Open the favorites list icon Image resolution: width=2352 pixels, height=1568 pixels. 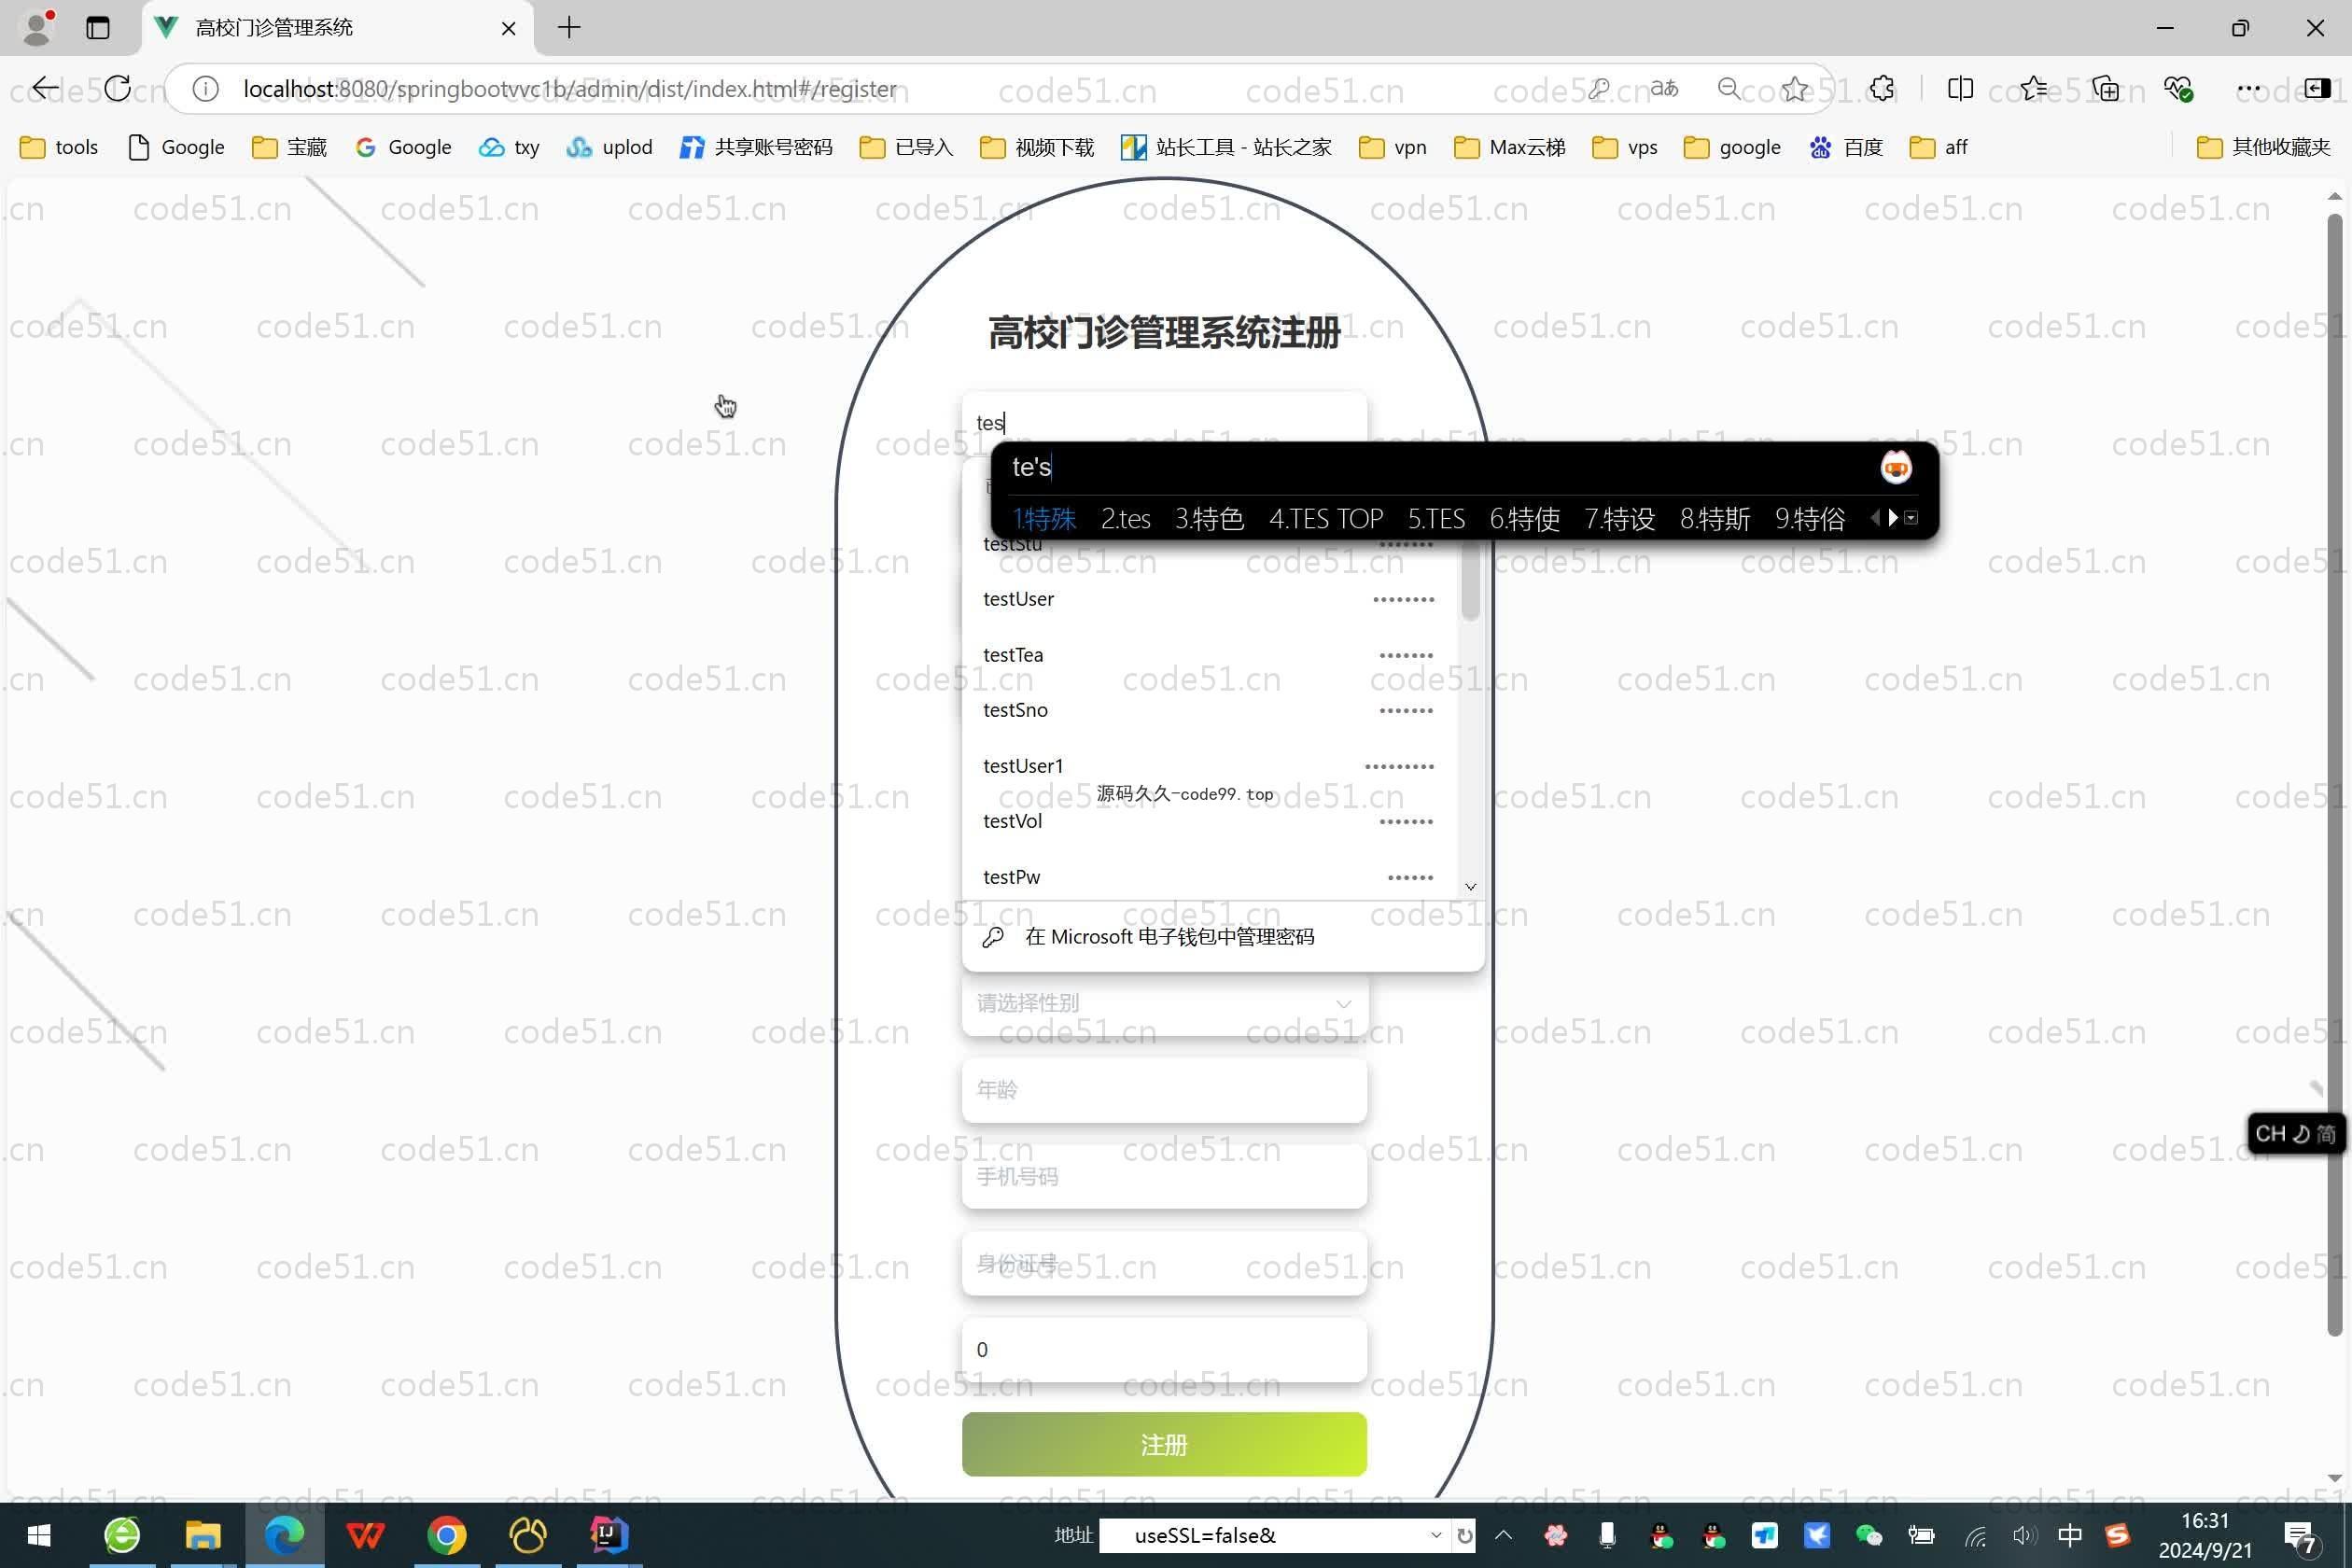click(x=2033, y=89)
